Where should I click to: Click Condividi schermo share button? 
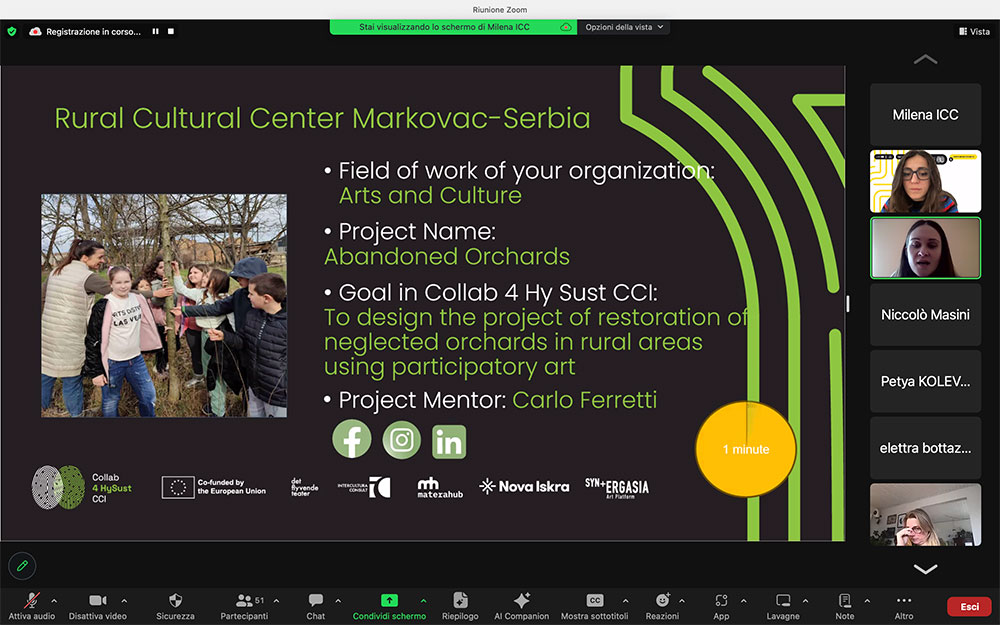pos(389,601)
